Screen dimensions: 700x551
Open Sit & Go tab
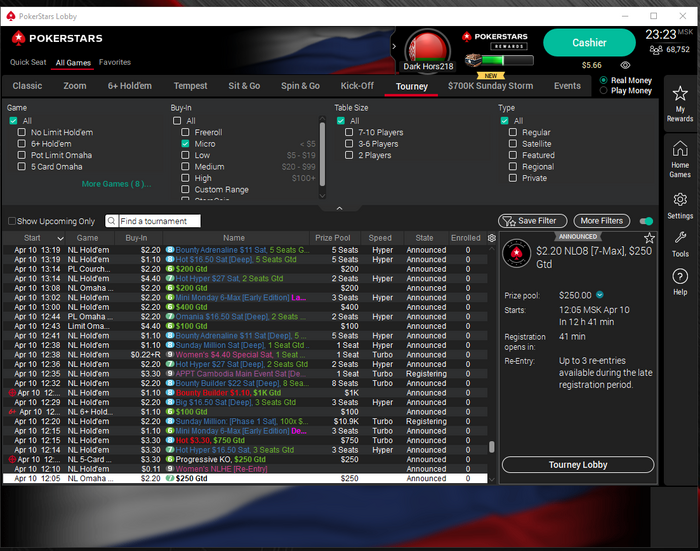pyautogui.click(x=244, y=86)
